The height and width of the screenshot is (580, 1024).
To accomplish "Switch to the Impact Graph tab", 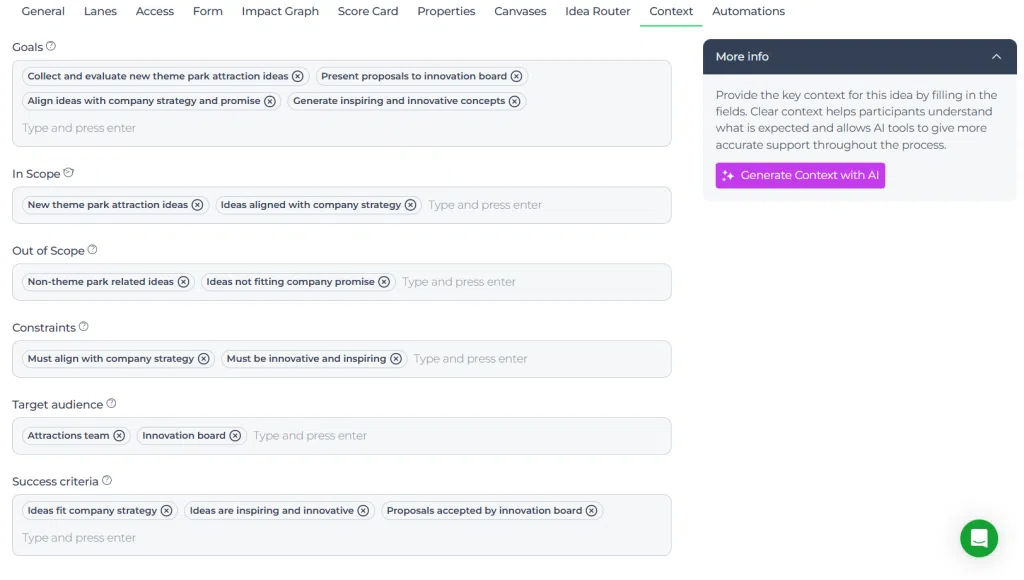I will pos(280,12).
